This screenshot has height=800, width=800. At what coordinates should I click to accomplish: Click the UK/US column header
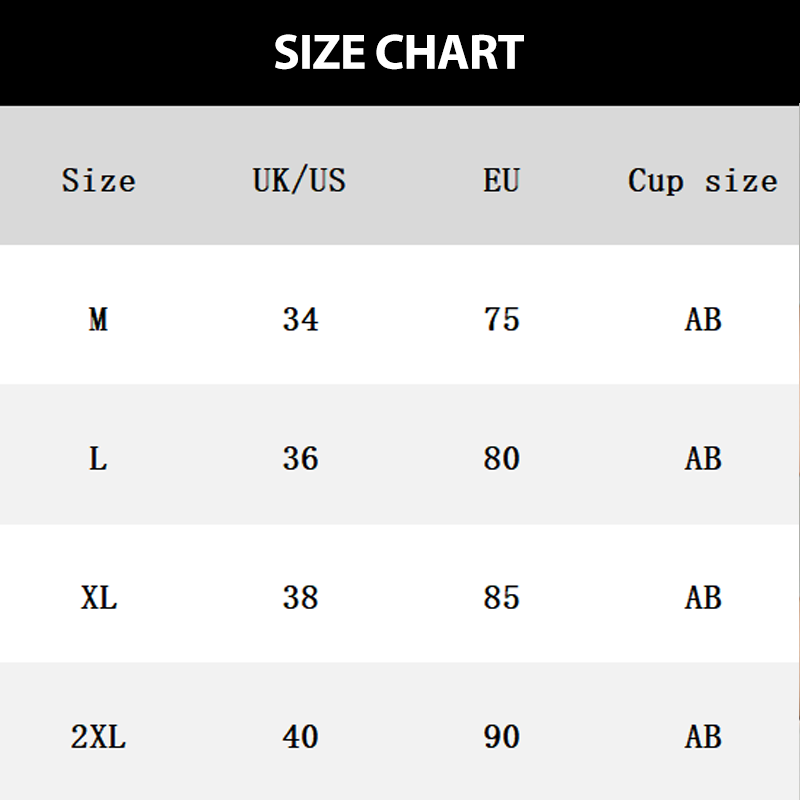299,181
